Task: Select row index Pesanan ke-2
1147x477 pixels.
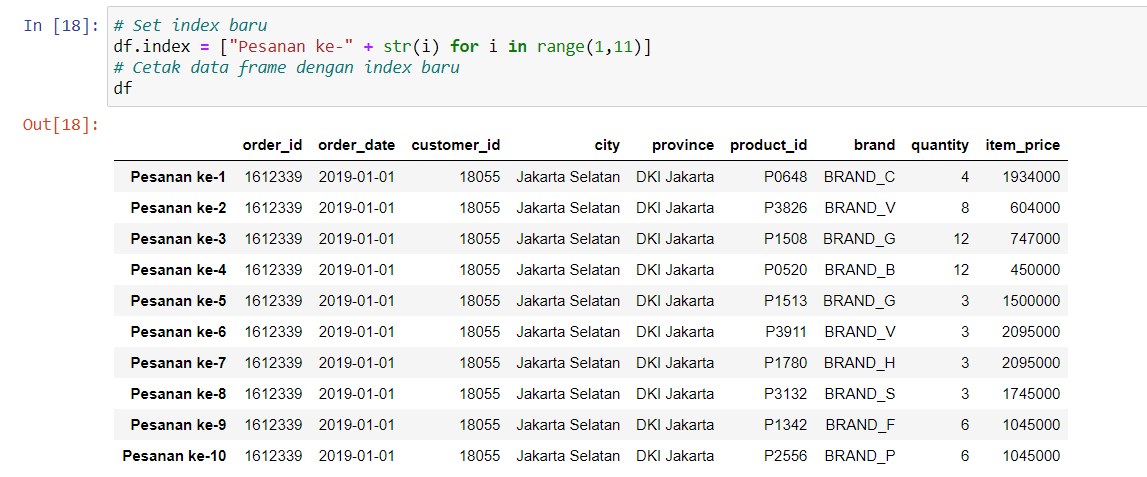Action: (178, 208)
